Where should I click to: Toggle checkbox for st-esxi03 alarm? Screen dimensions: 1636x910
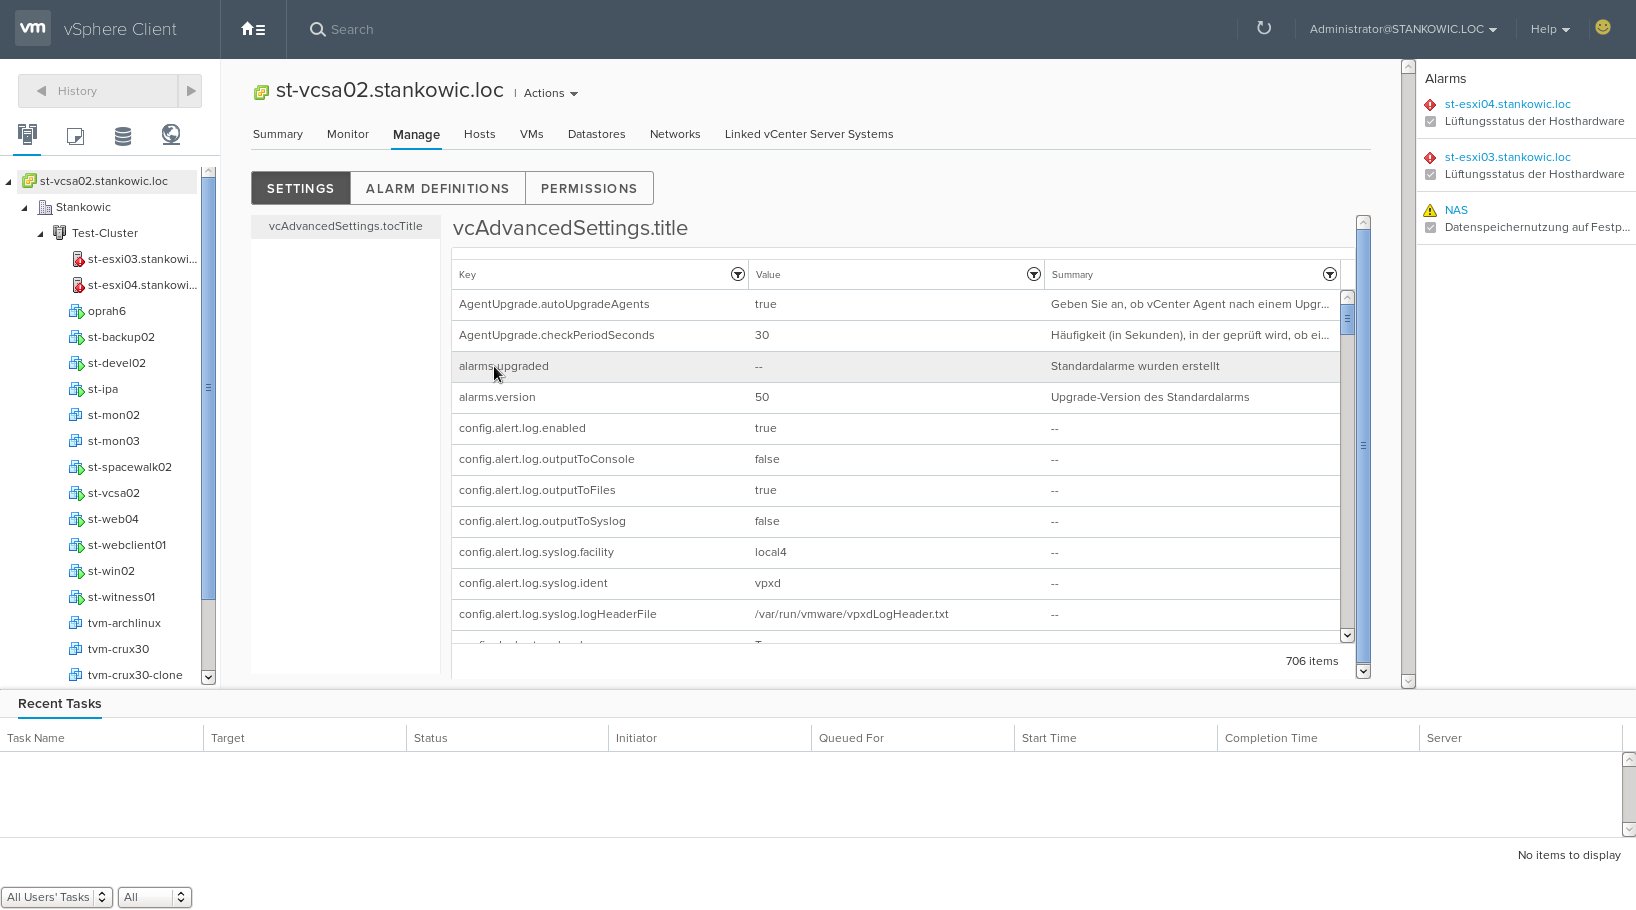pos(1430,175)
